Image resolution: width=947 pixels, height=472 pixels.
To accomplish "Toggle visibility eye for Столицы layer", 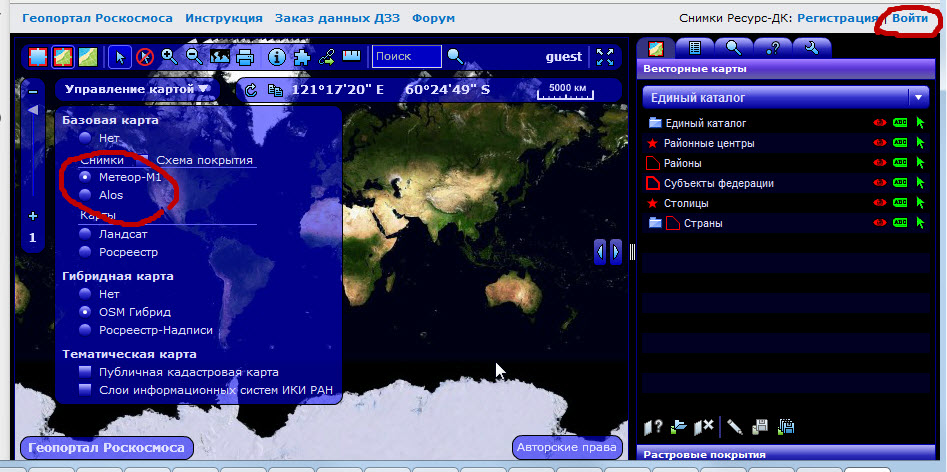I will [x=880, y=203].
